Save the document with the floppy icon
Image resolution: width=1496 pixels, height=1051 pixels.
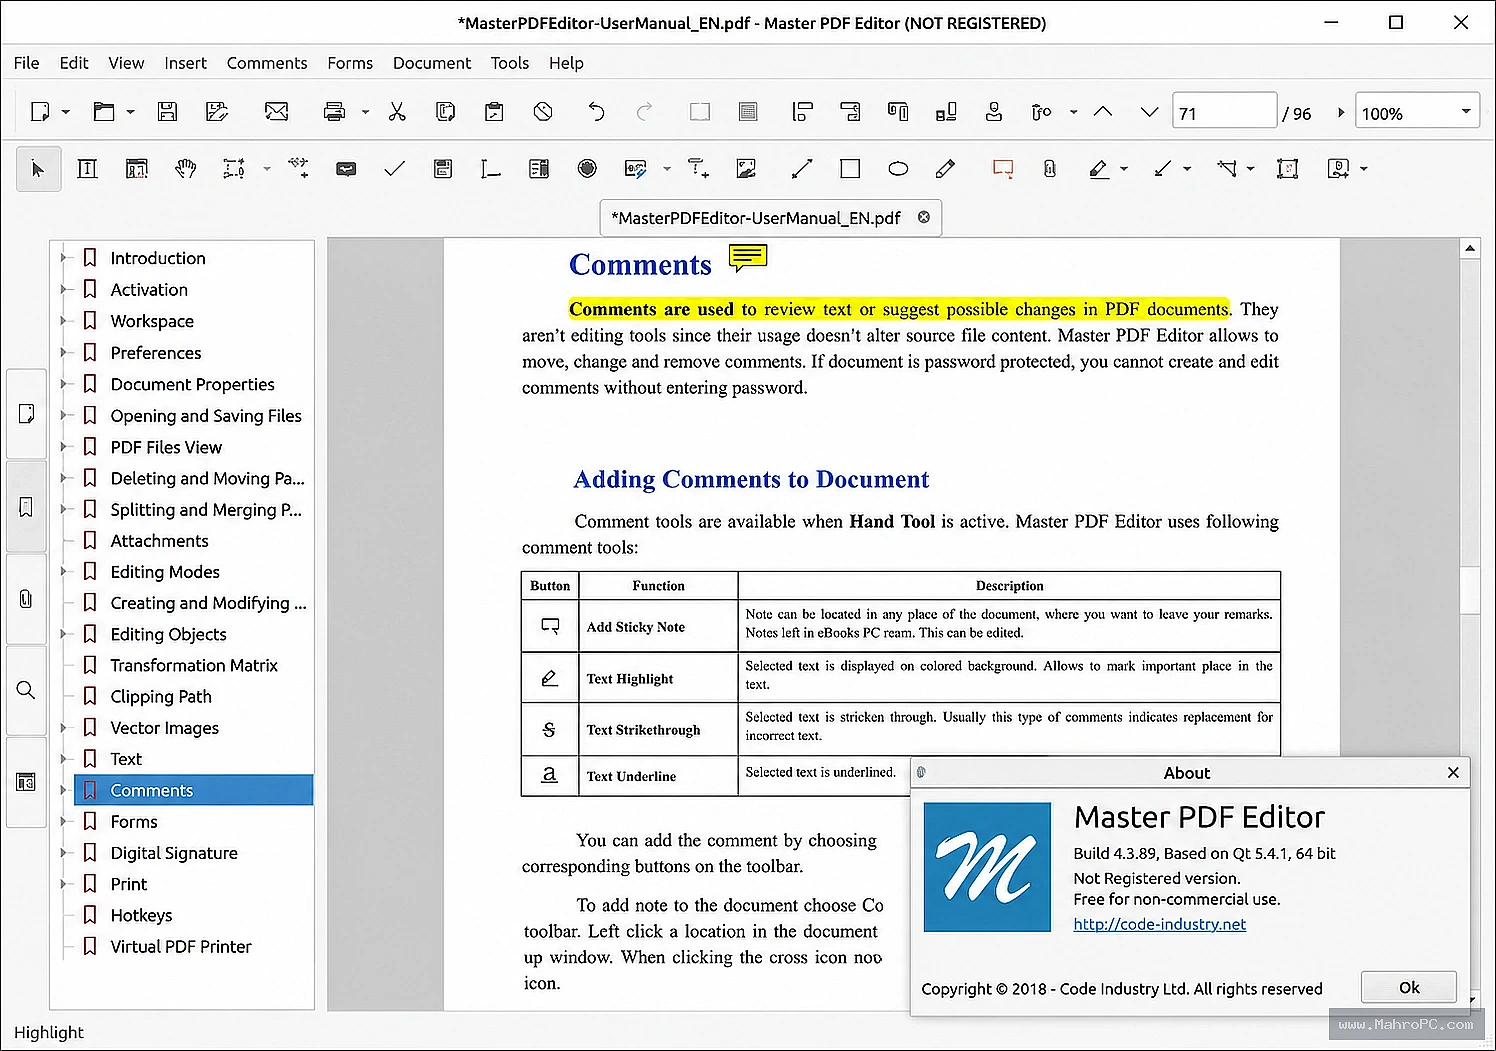[167, 112]
